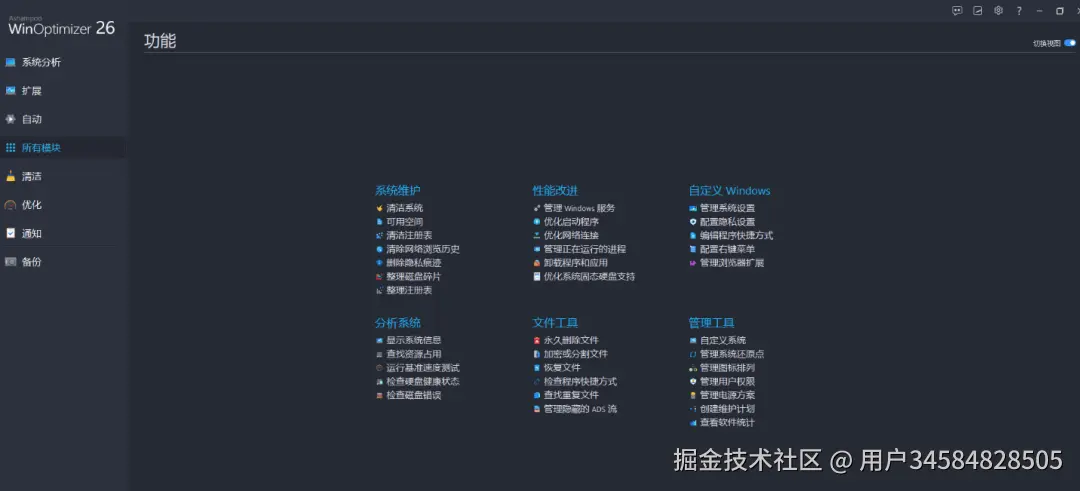Click the 自定义 Windows category heading
Viewport: 1080px width, 491px height.
pos(729,191)
